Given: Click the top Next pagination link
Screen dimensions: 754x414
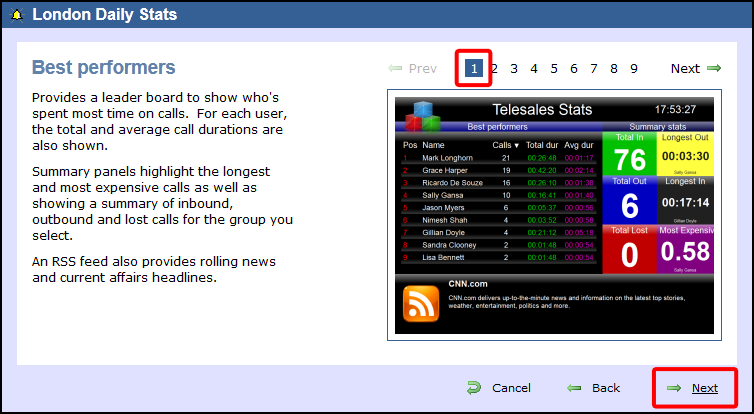Looking at the screenshot, I should pos(685,69).
